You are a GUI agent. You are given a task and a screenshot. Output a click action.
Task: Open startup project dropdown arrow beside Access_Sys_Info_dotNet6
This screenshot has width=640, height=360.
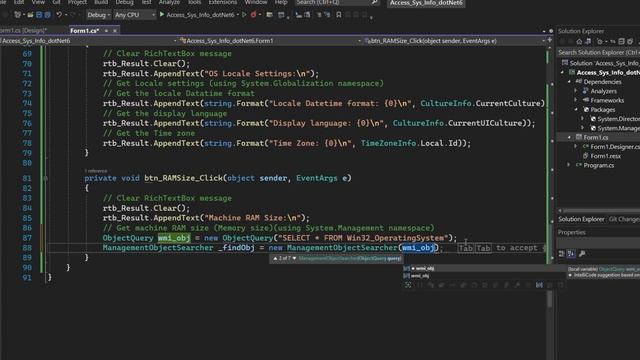[x=238, y=15]
